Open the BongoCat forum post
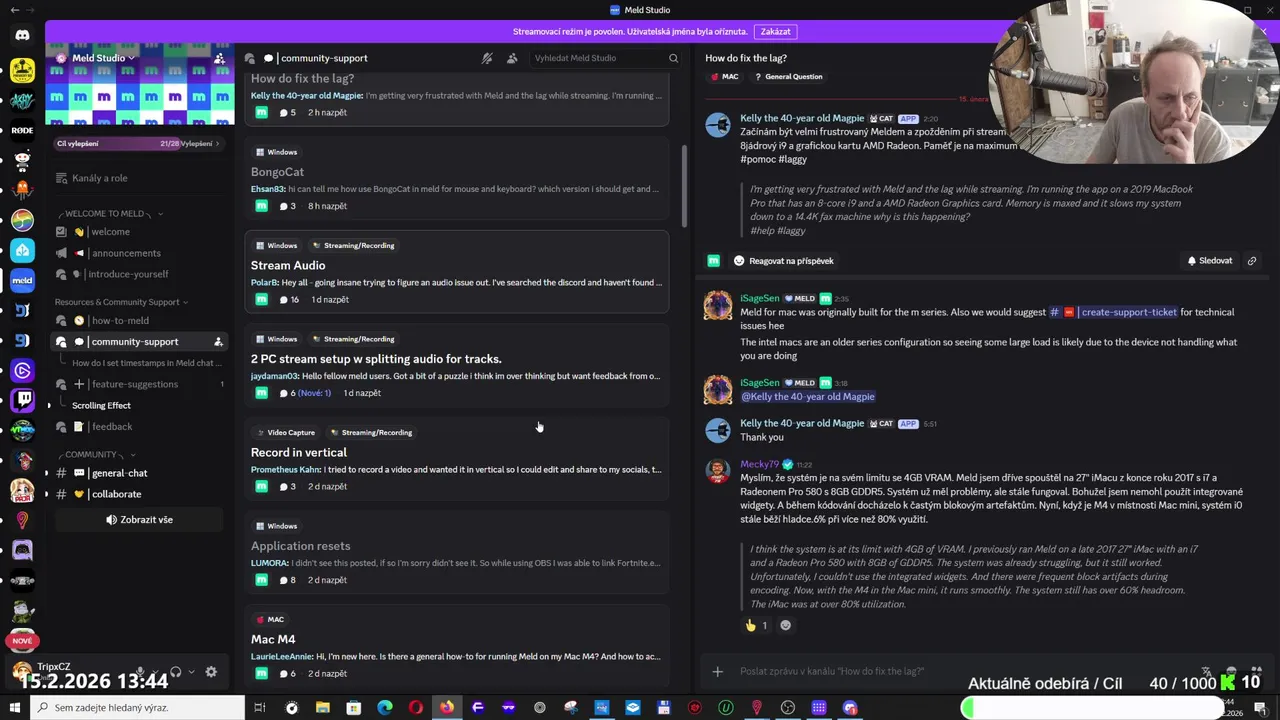Screen dimensions: 1280x720 [x=457, y=180]
